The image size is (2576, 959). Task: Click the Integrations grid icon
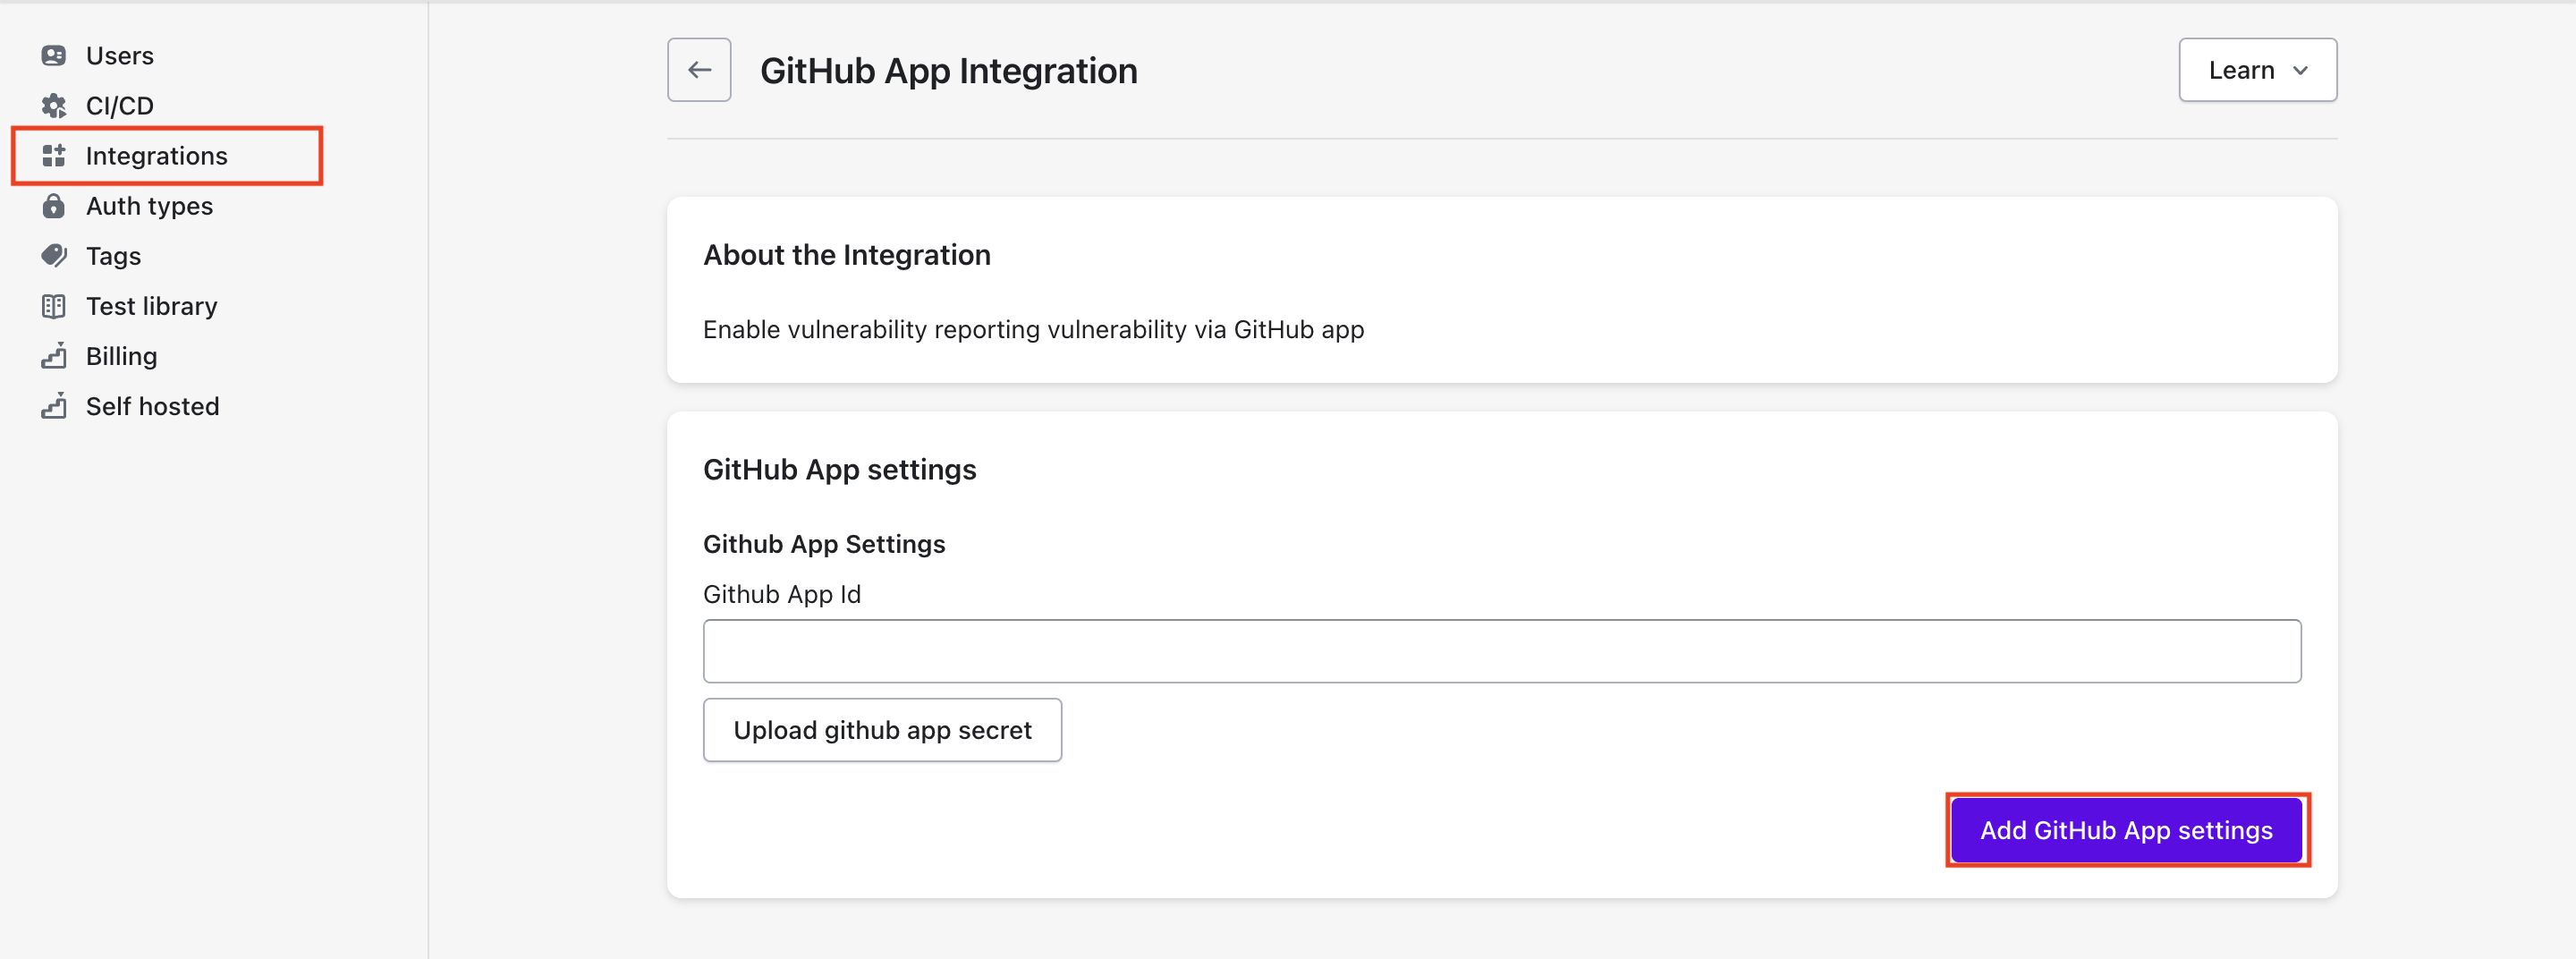click(x=54, y=156)
